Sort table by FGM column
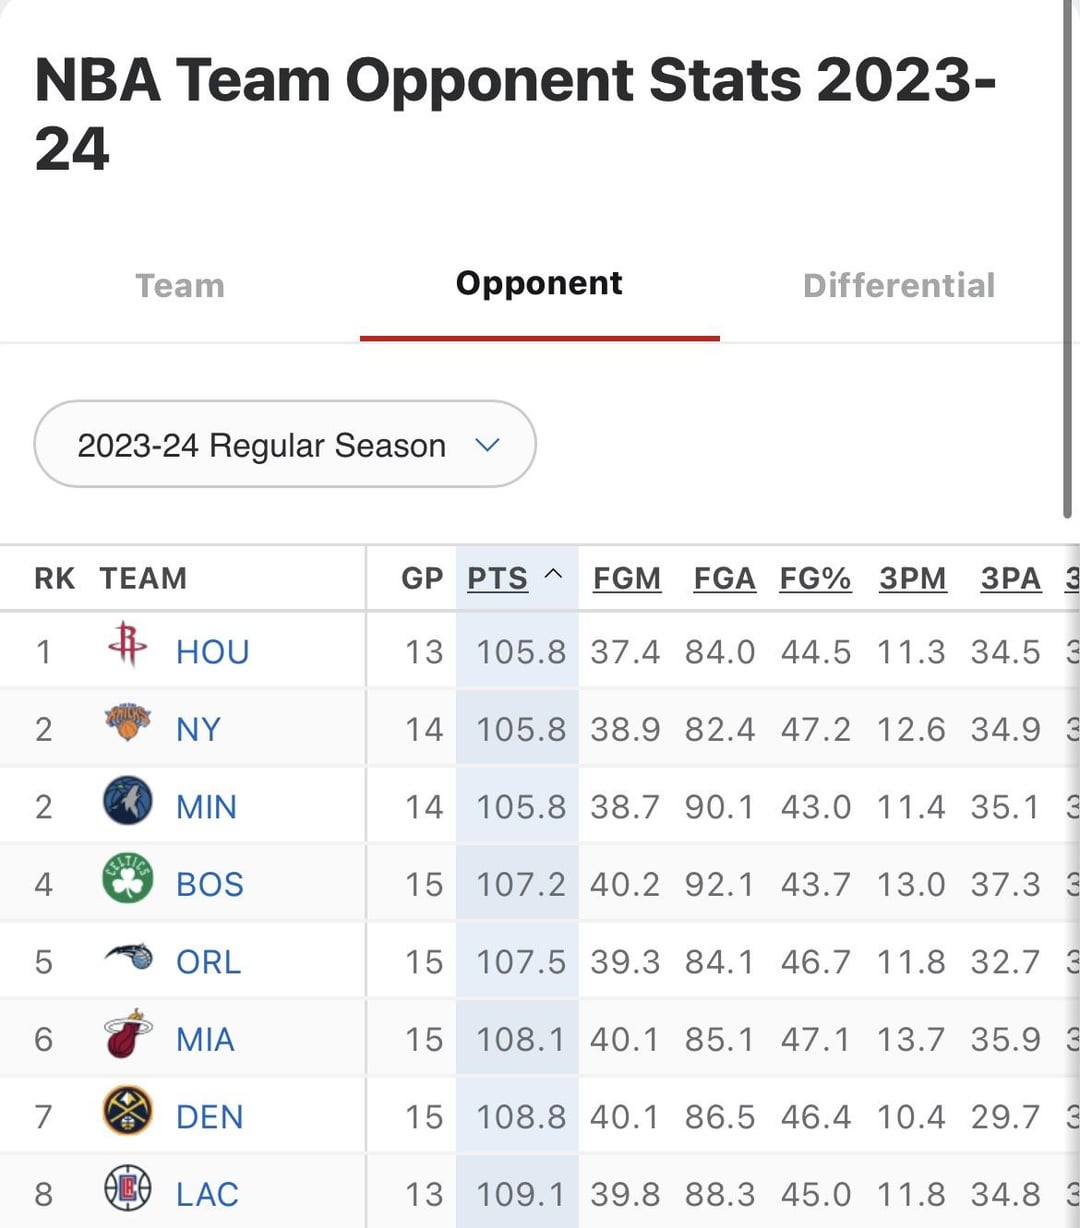Screen dimensions: 1080x1228 [x=627, y=579]
